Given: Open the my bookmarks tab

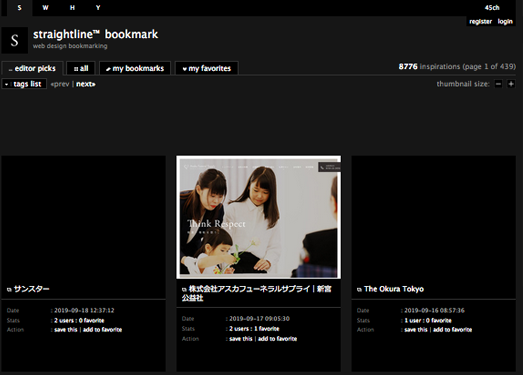Looking at the screenshot, I should coord(135,68).
